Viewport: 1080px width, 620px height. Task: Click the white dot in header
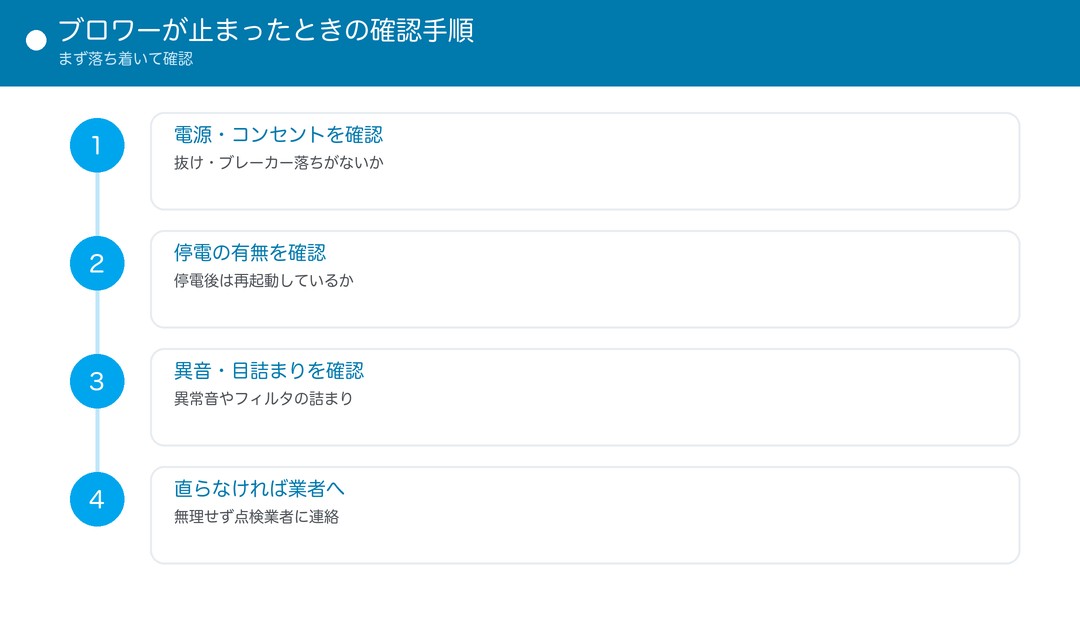click(37, 41)
